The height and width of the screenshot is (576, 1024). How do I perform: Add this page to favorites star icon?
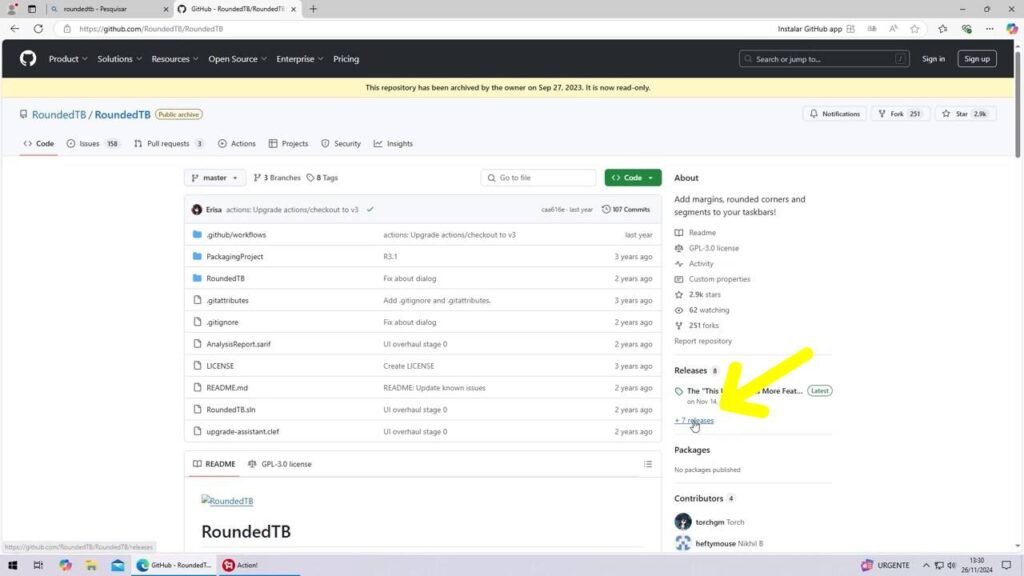click(x=915, y=29)
